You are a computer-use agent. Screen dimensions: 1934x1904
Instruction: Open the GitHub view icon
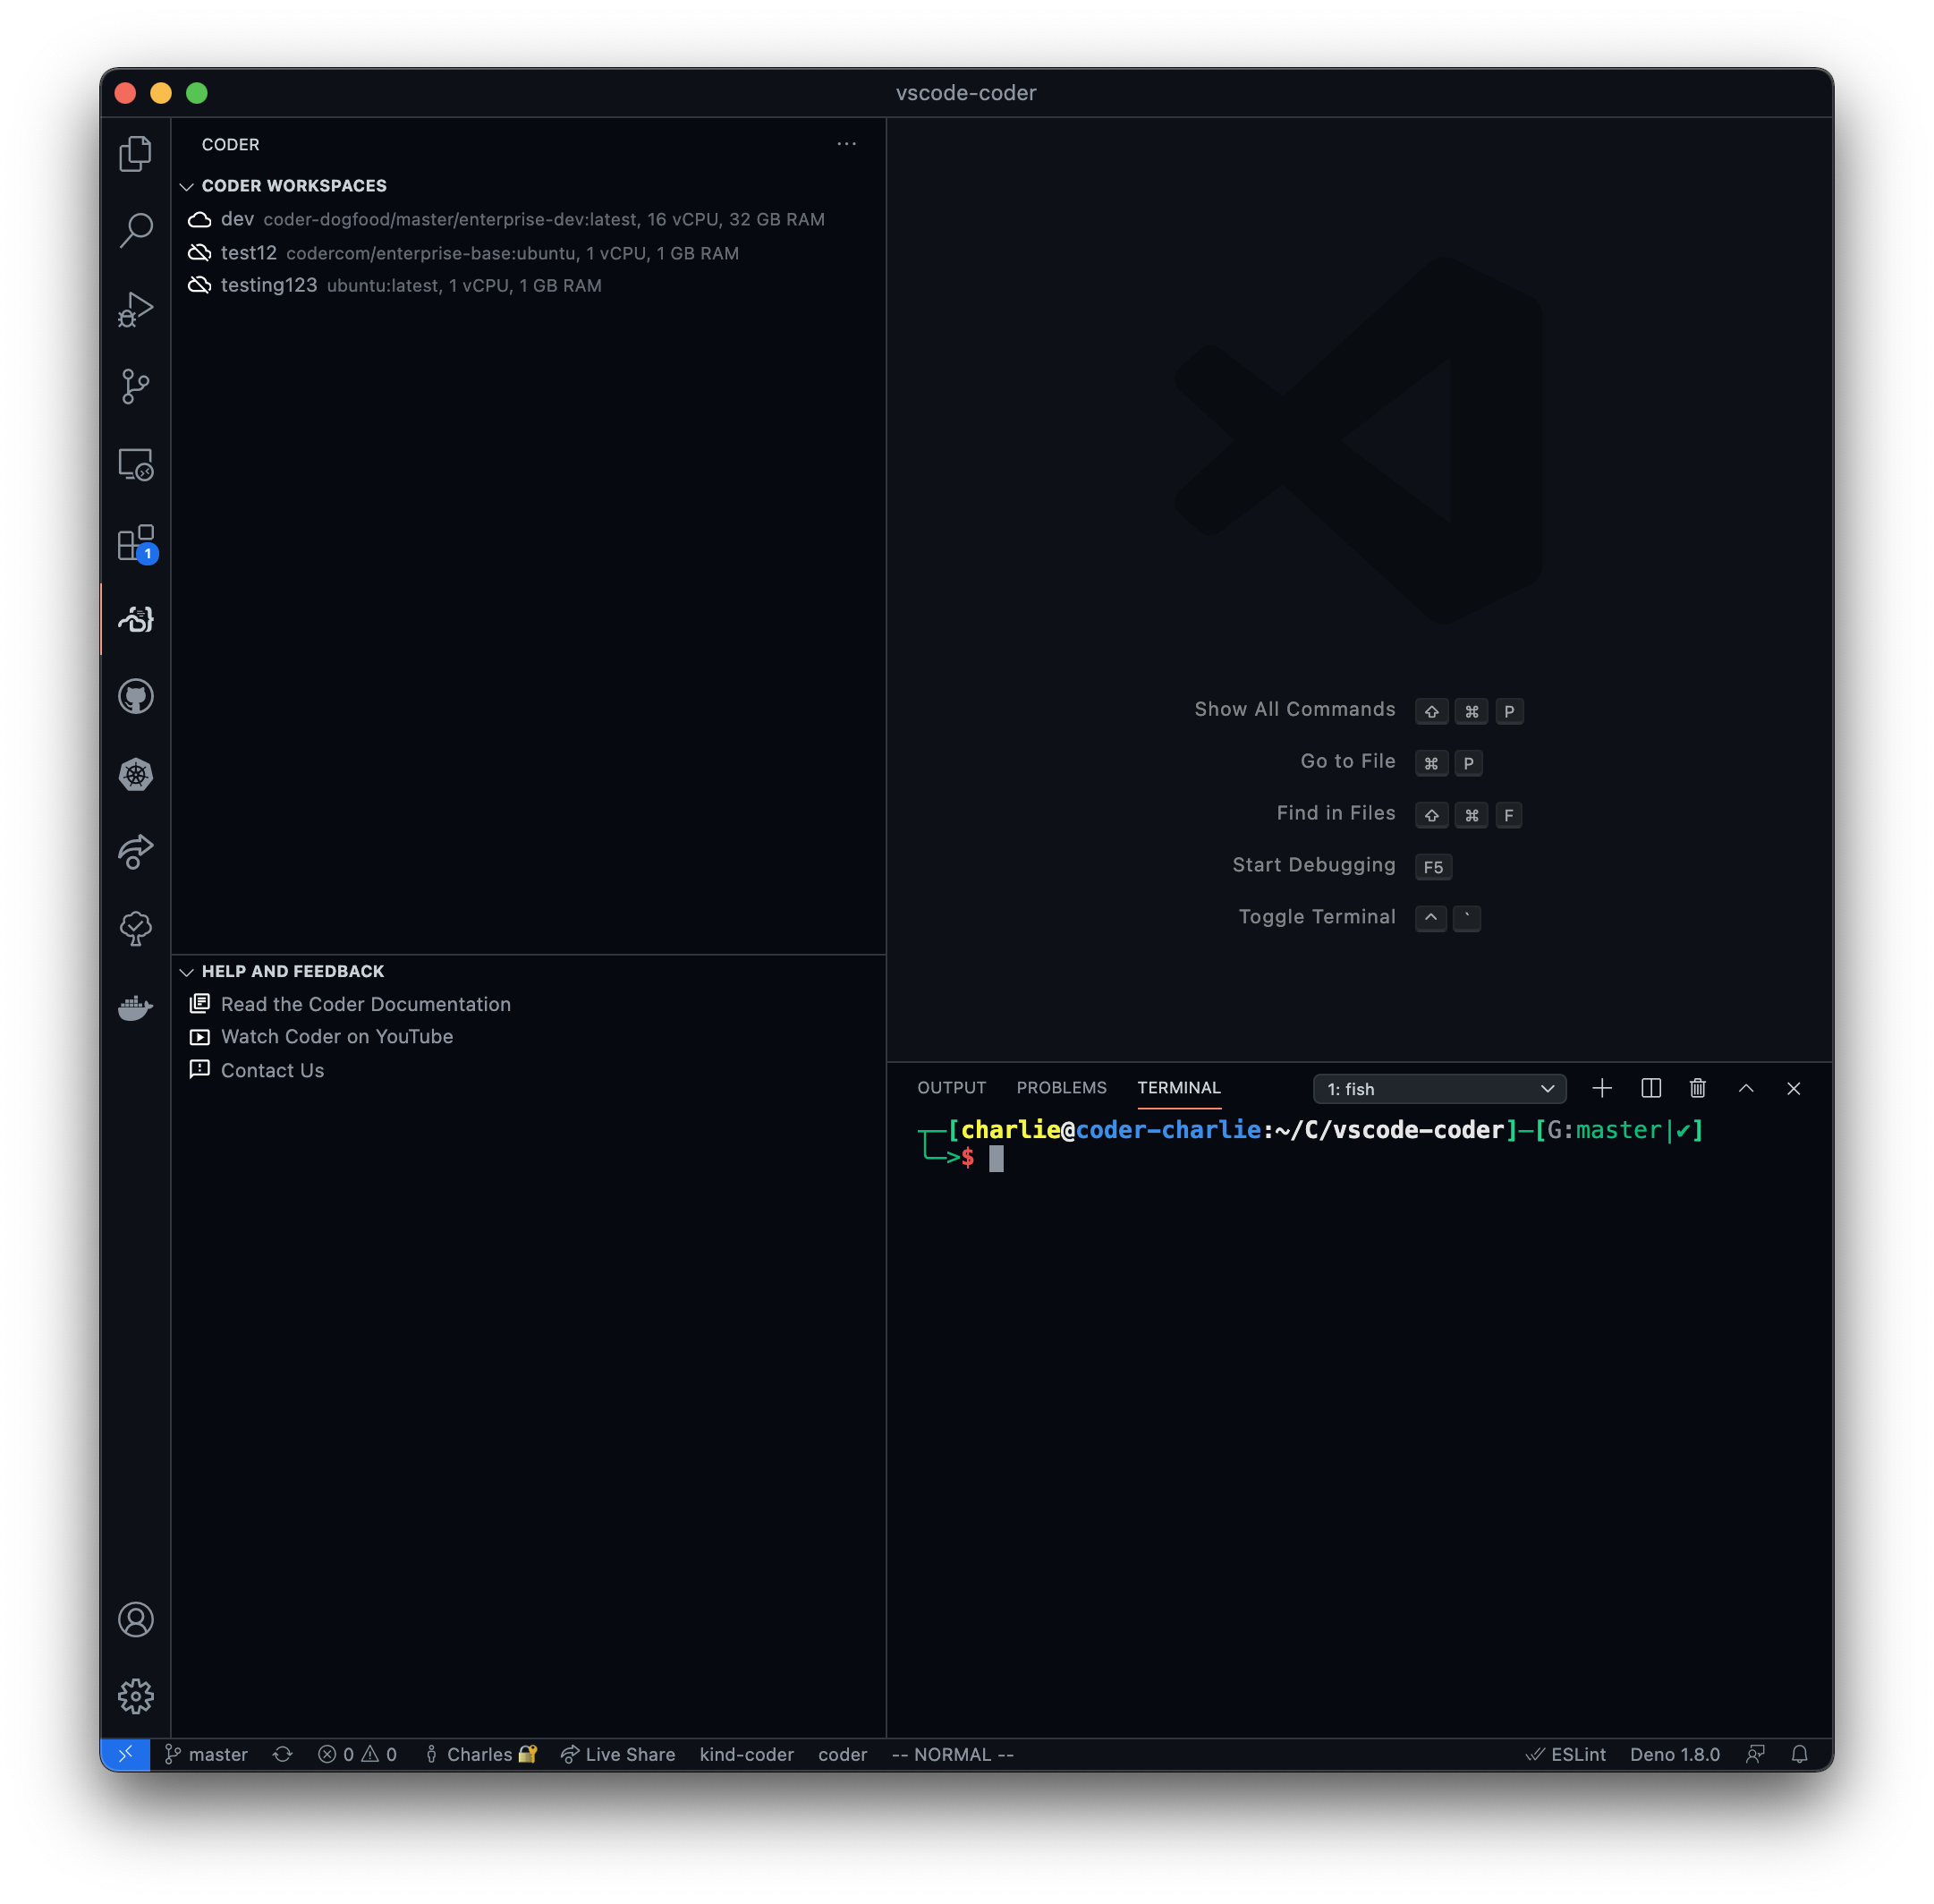[x=135, y=697]
